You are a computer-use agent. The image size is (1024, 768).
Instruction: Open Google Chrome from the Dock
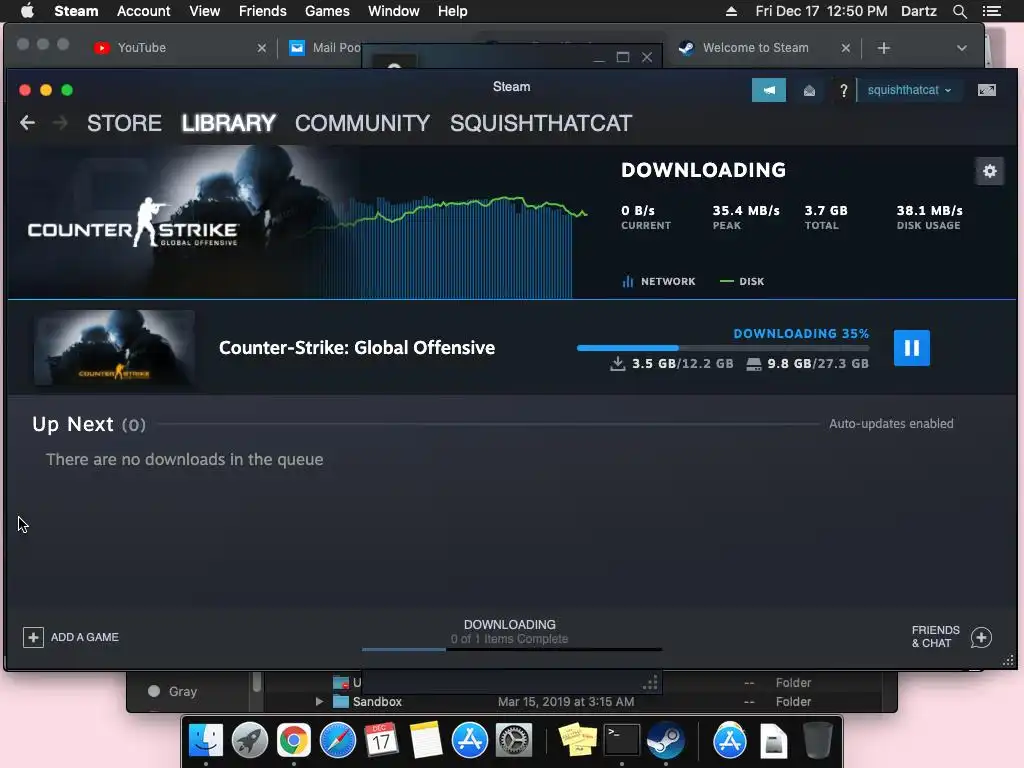pyautogui.click(x=293, y=740)
